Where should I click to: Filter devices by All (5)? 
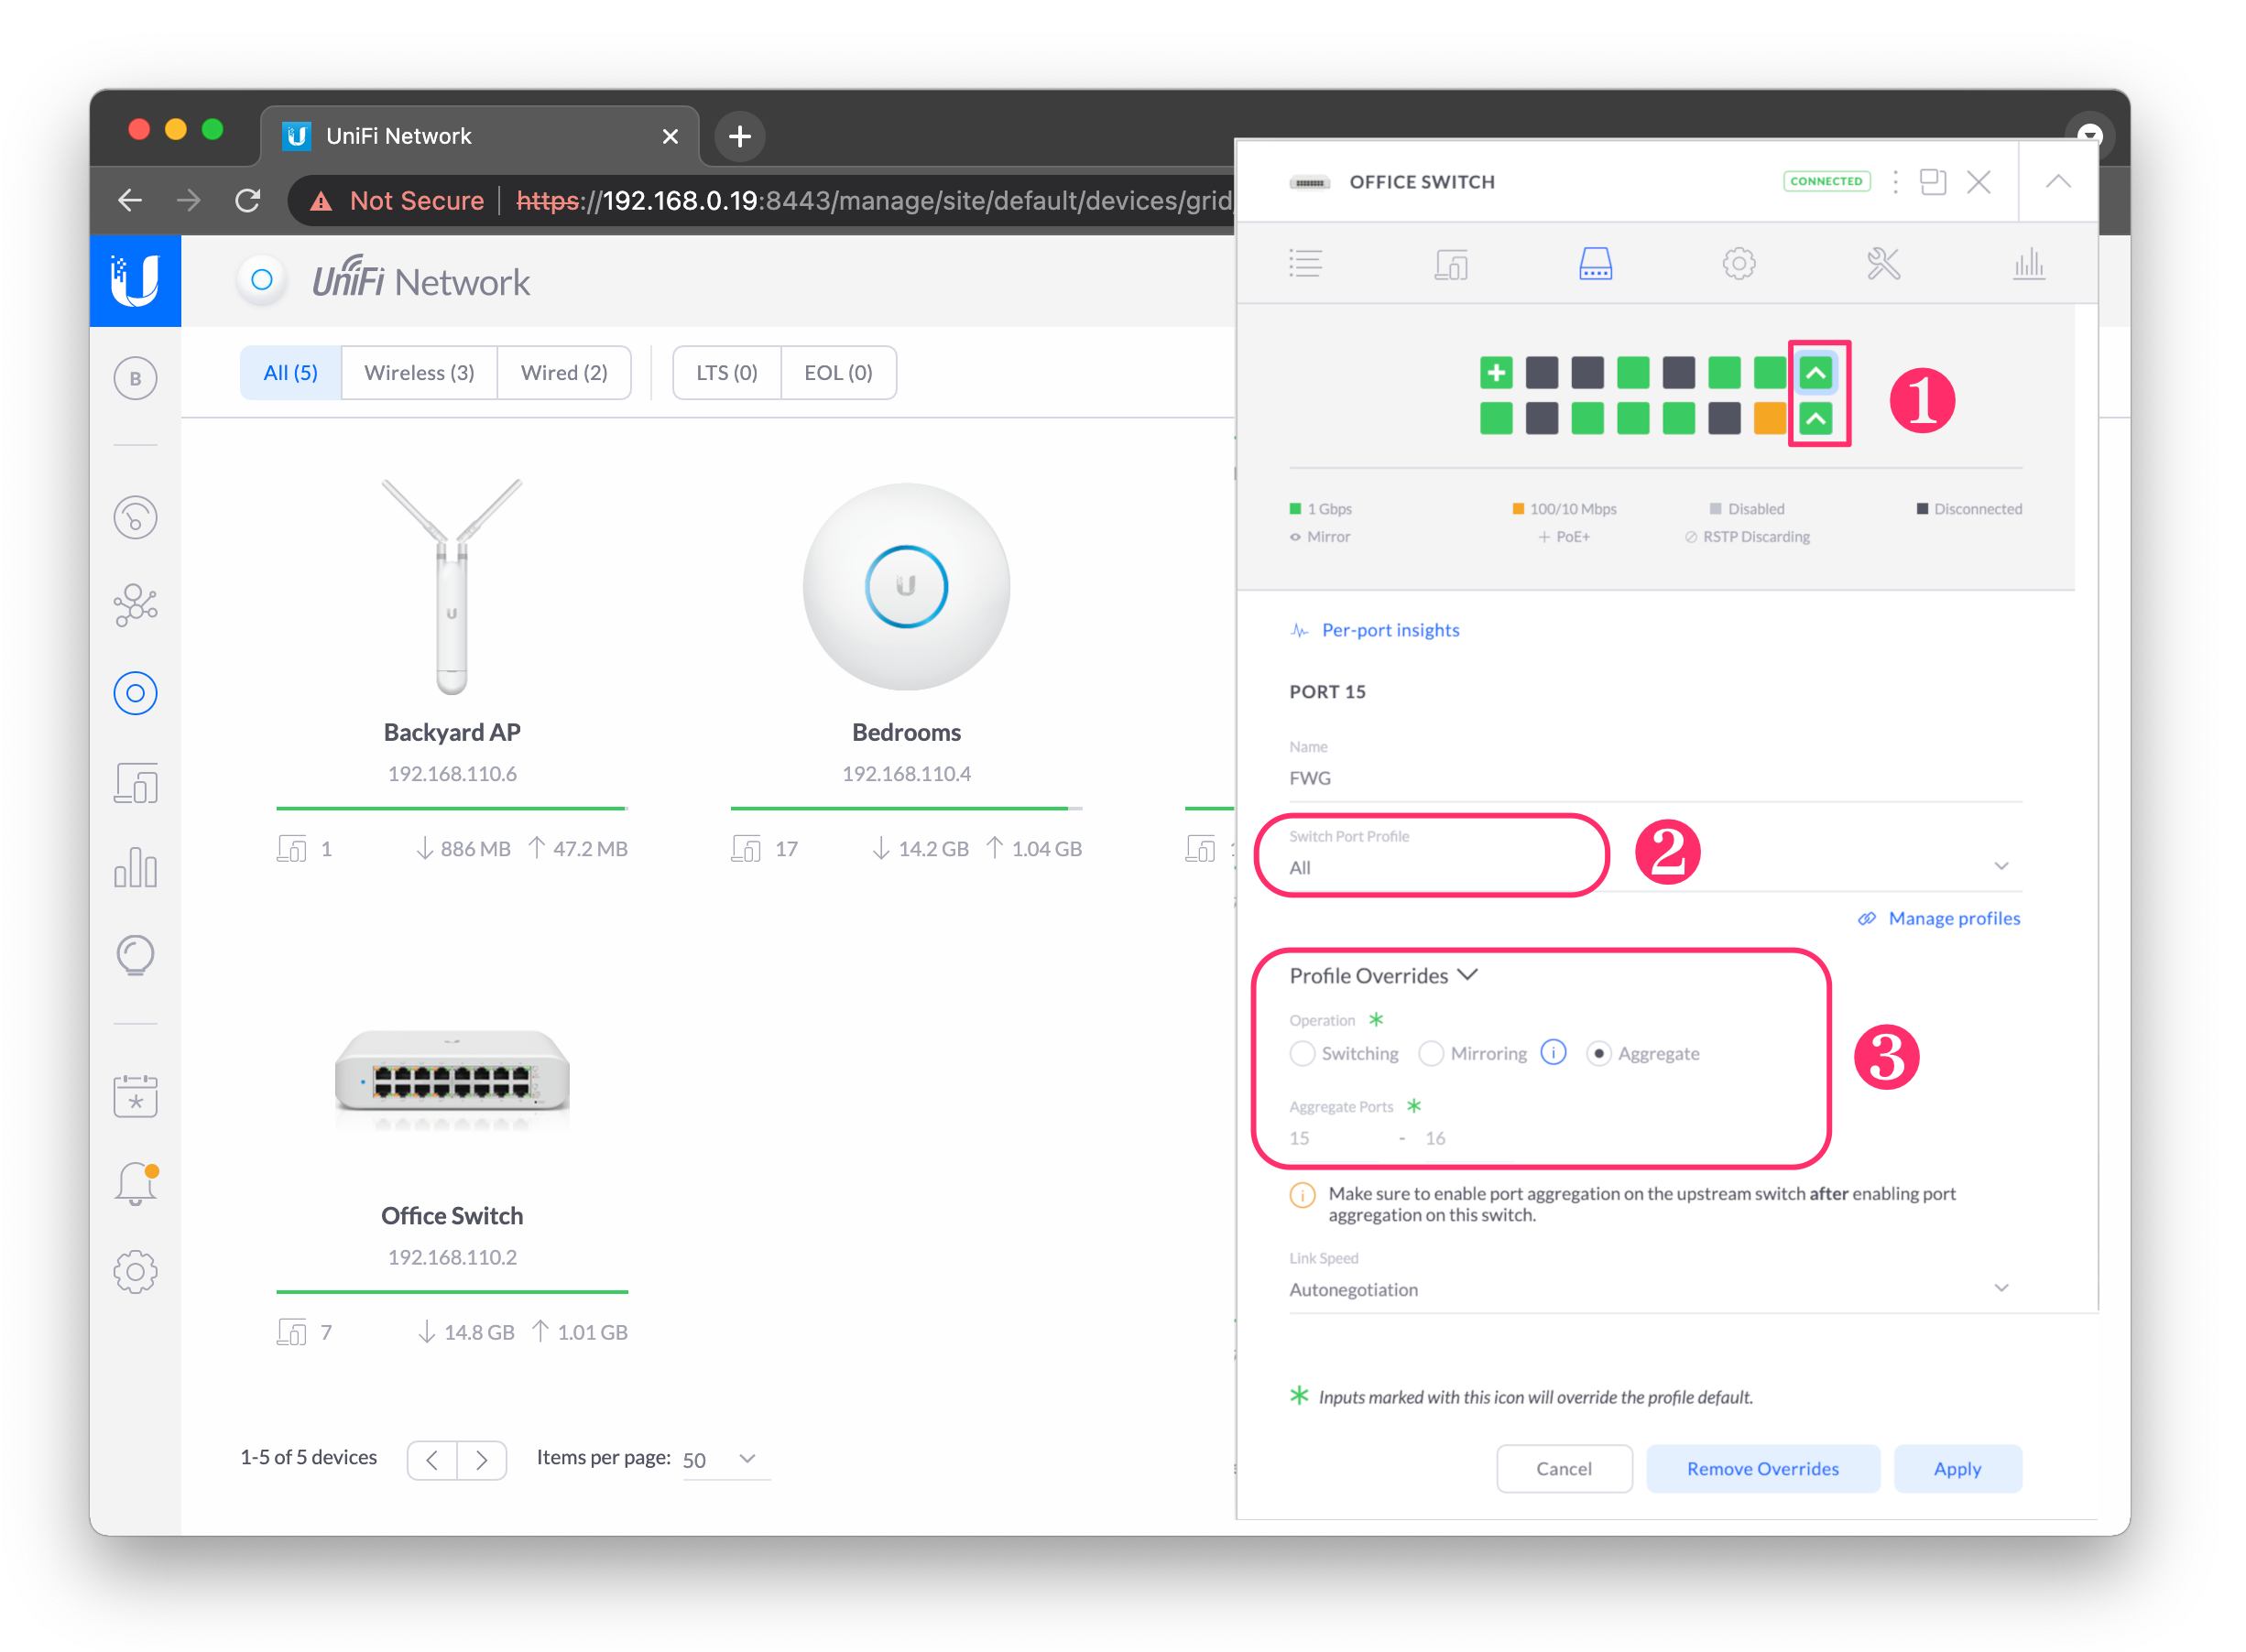tap(290, 372)
